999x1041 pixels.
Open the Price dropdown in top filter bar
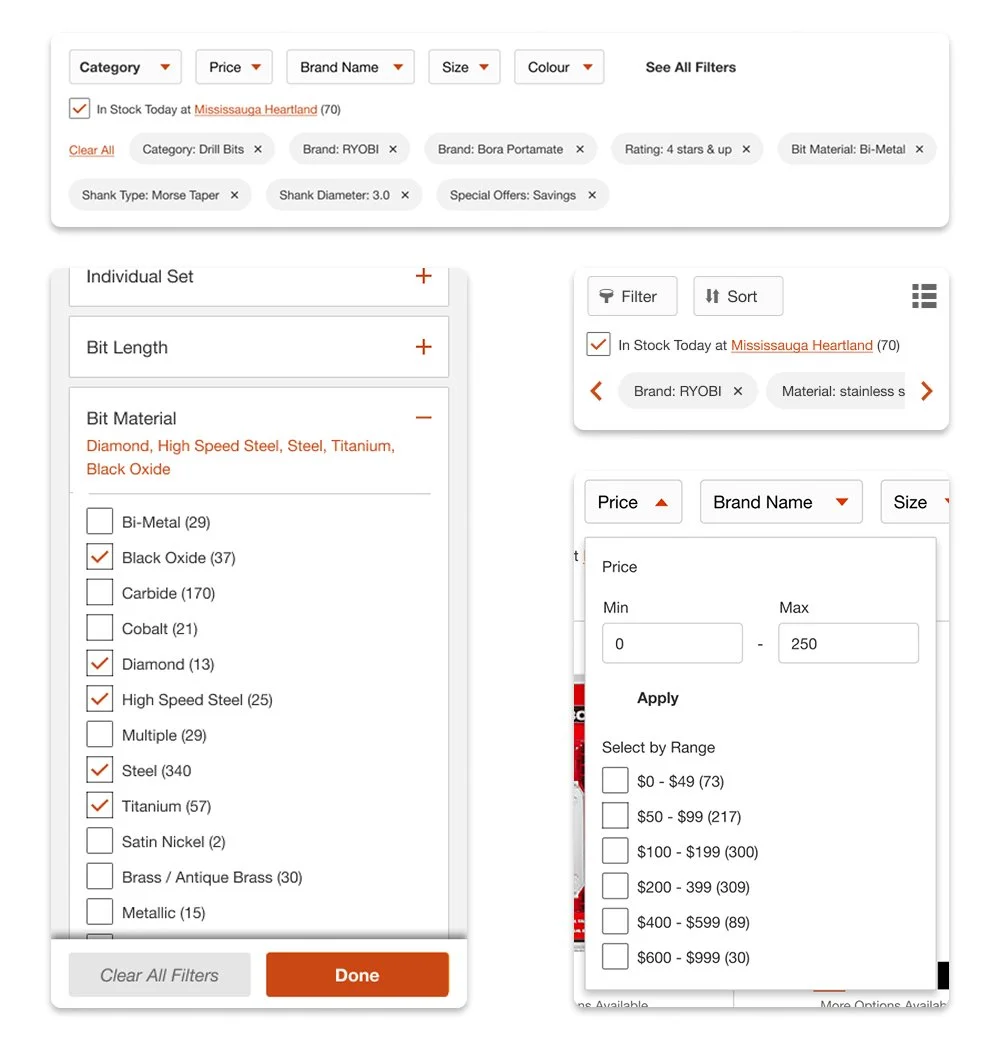(x=234, y=67)
